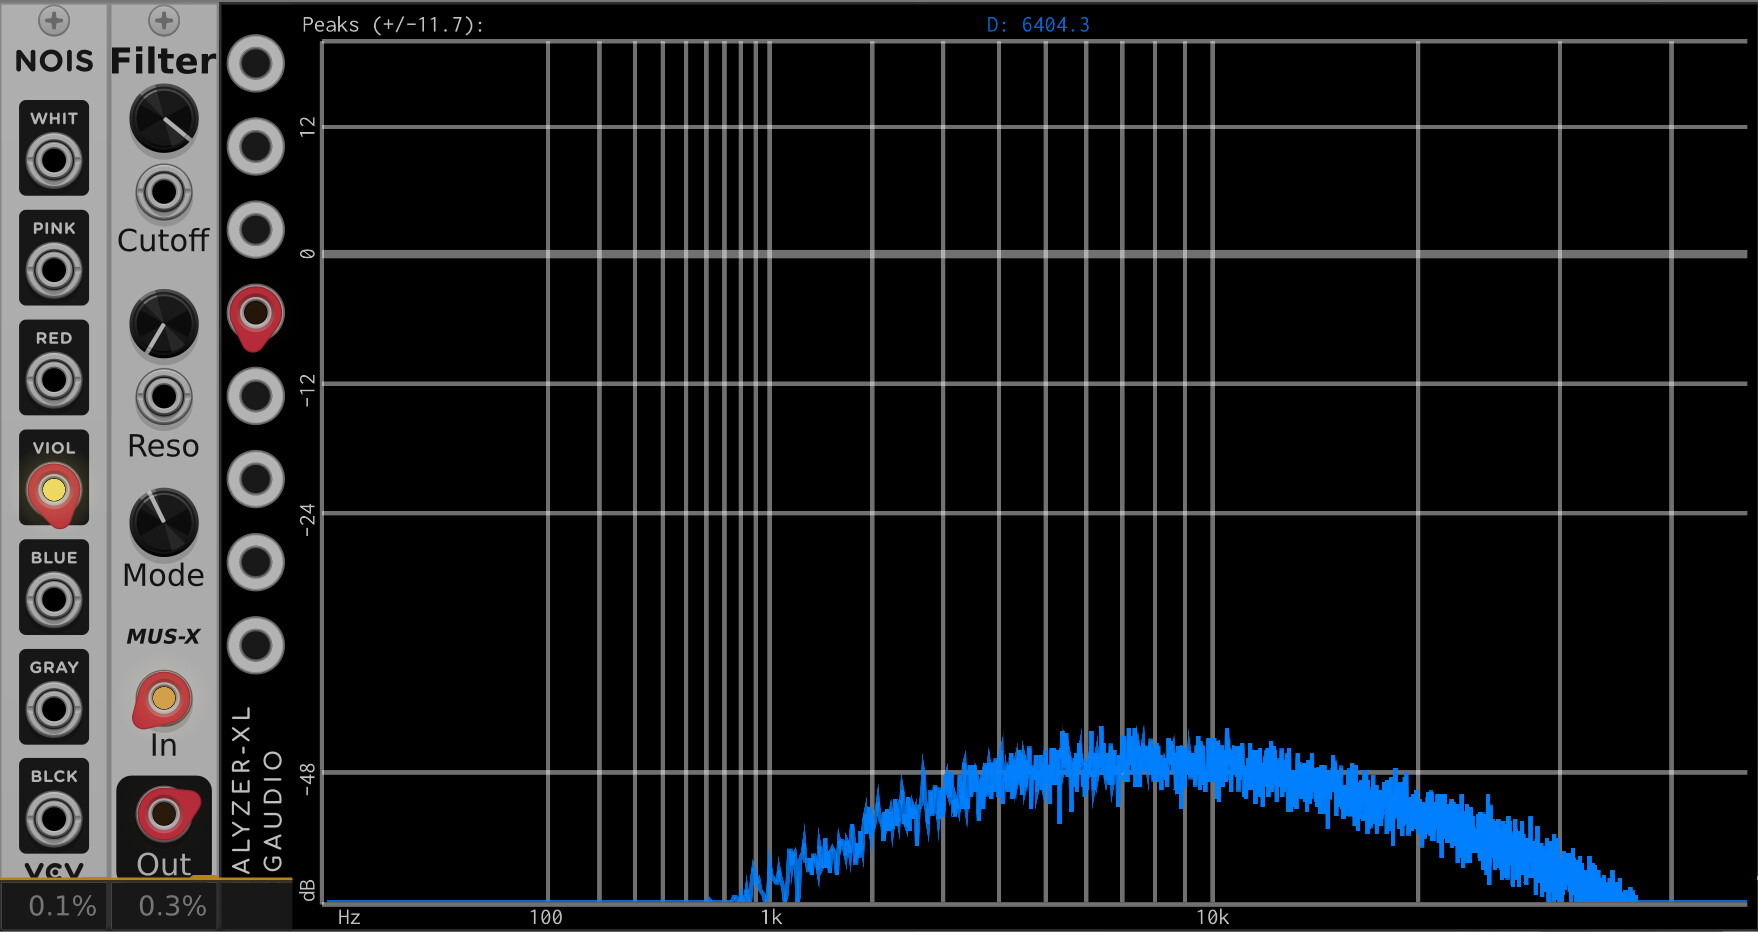This screenshot has height=932, width=1758.
Task: Click the Filter Out jack
Action: click(164, 814)
